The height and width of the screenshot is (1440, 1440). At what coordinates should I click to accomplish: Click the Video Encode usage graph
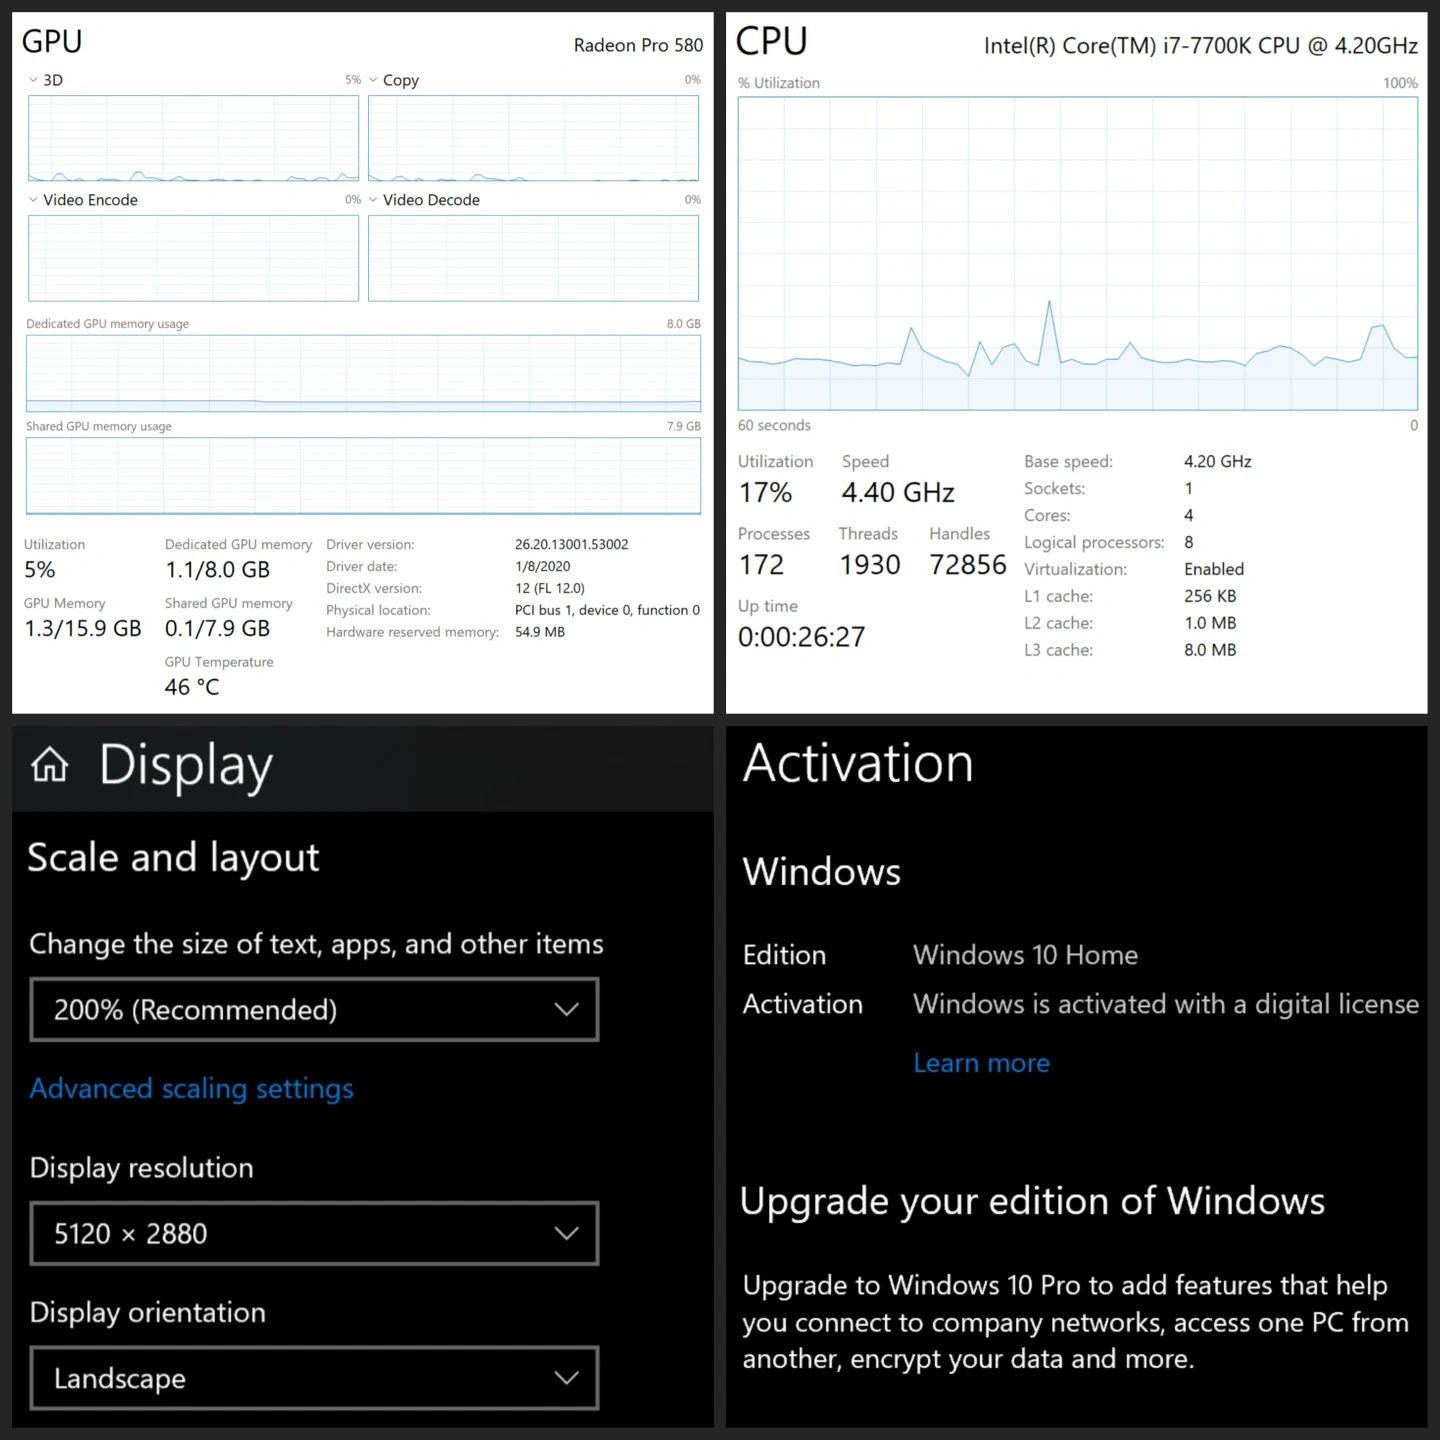pos(193,258)
